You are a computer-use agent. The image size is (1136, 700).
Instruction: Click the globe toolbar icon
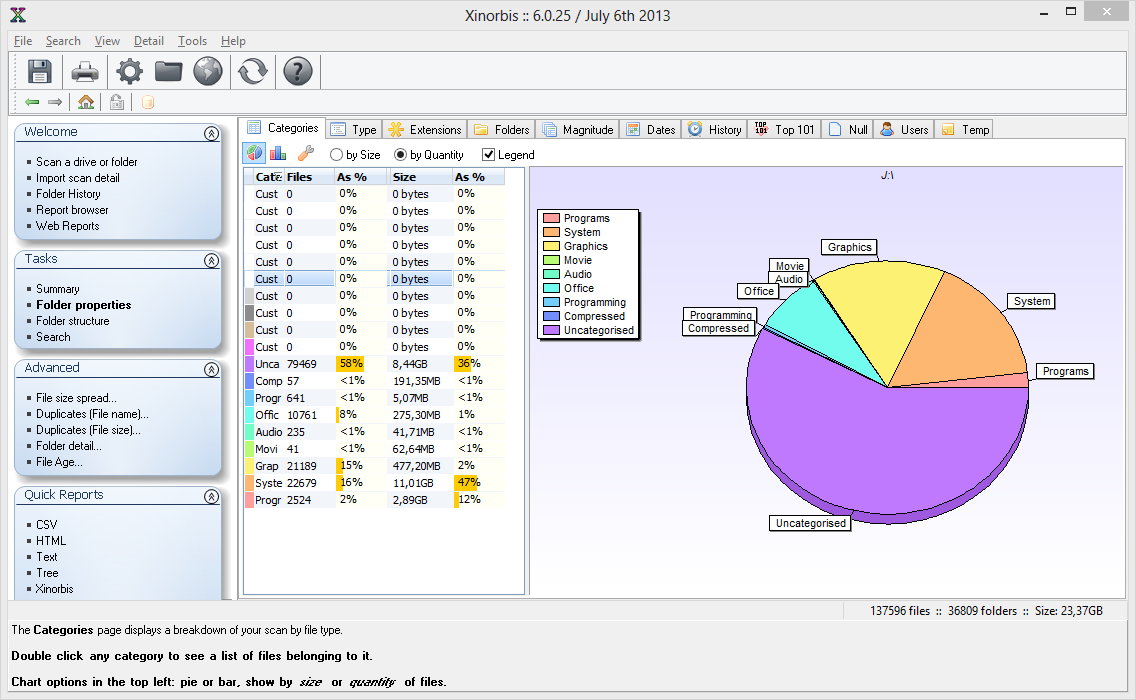(208, 71)
